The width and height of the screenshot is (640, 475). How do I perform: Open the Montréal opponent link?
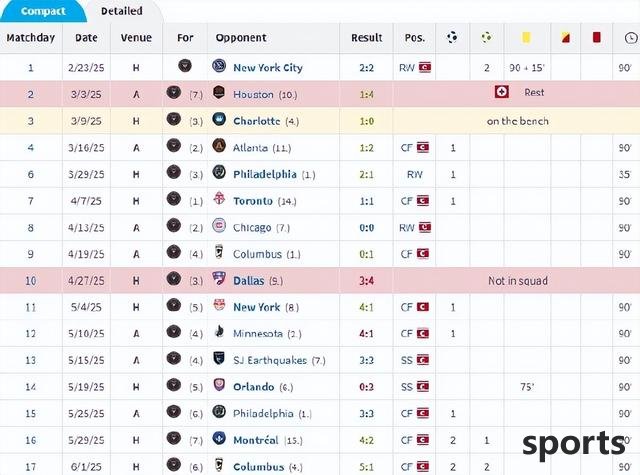pyautogui.click(x=256, y=440)
